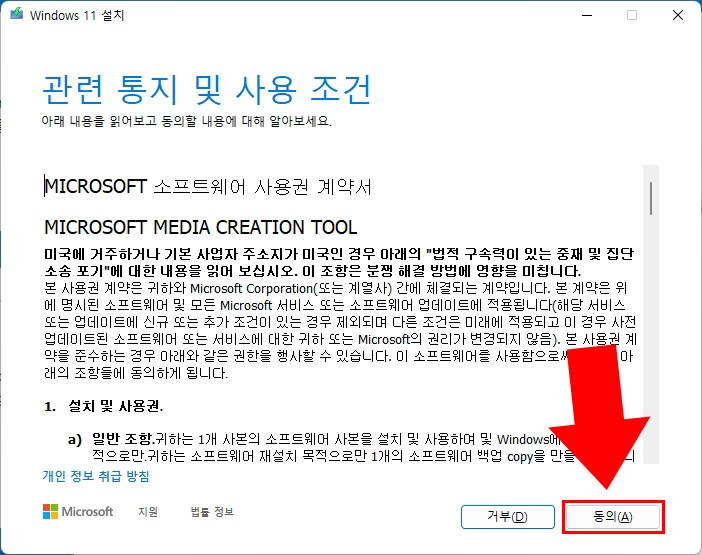Click the clause a) 일반 조항 text
The height and width of the screenshot is (555, 702).
111,439
